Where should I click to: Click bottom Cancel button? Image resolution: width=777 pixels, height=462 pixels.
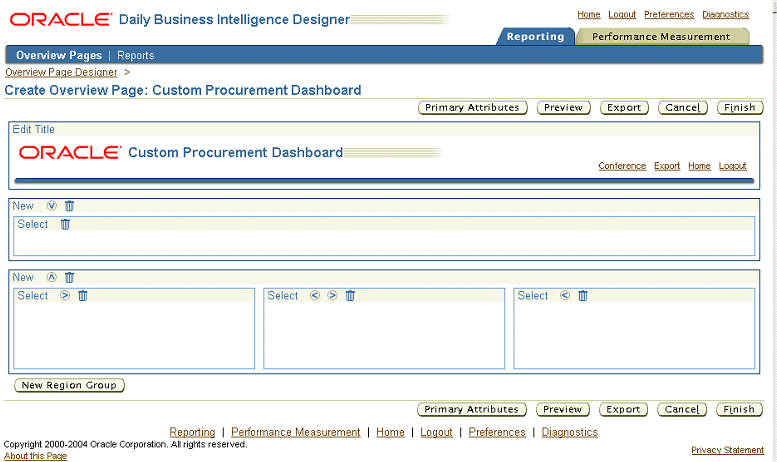pos(682,409)
